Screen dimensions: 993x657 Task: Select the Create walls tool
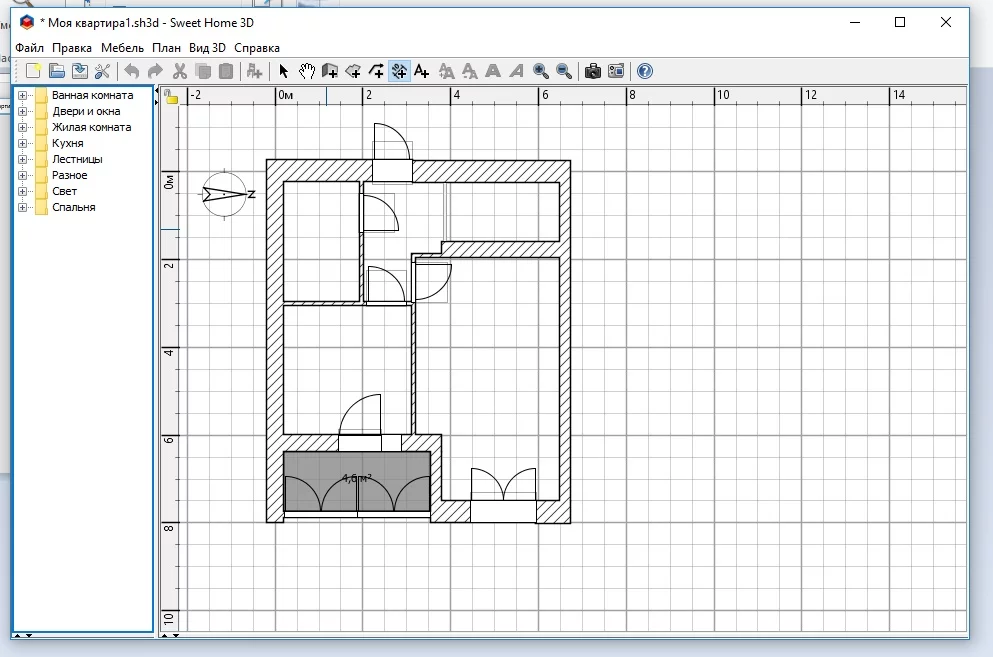point(329,71)
